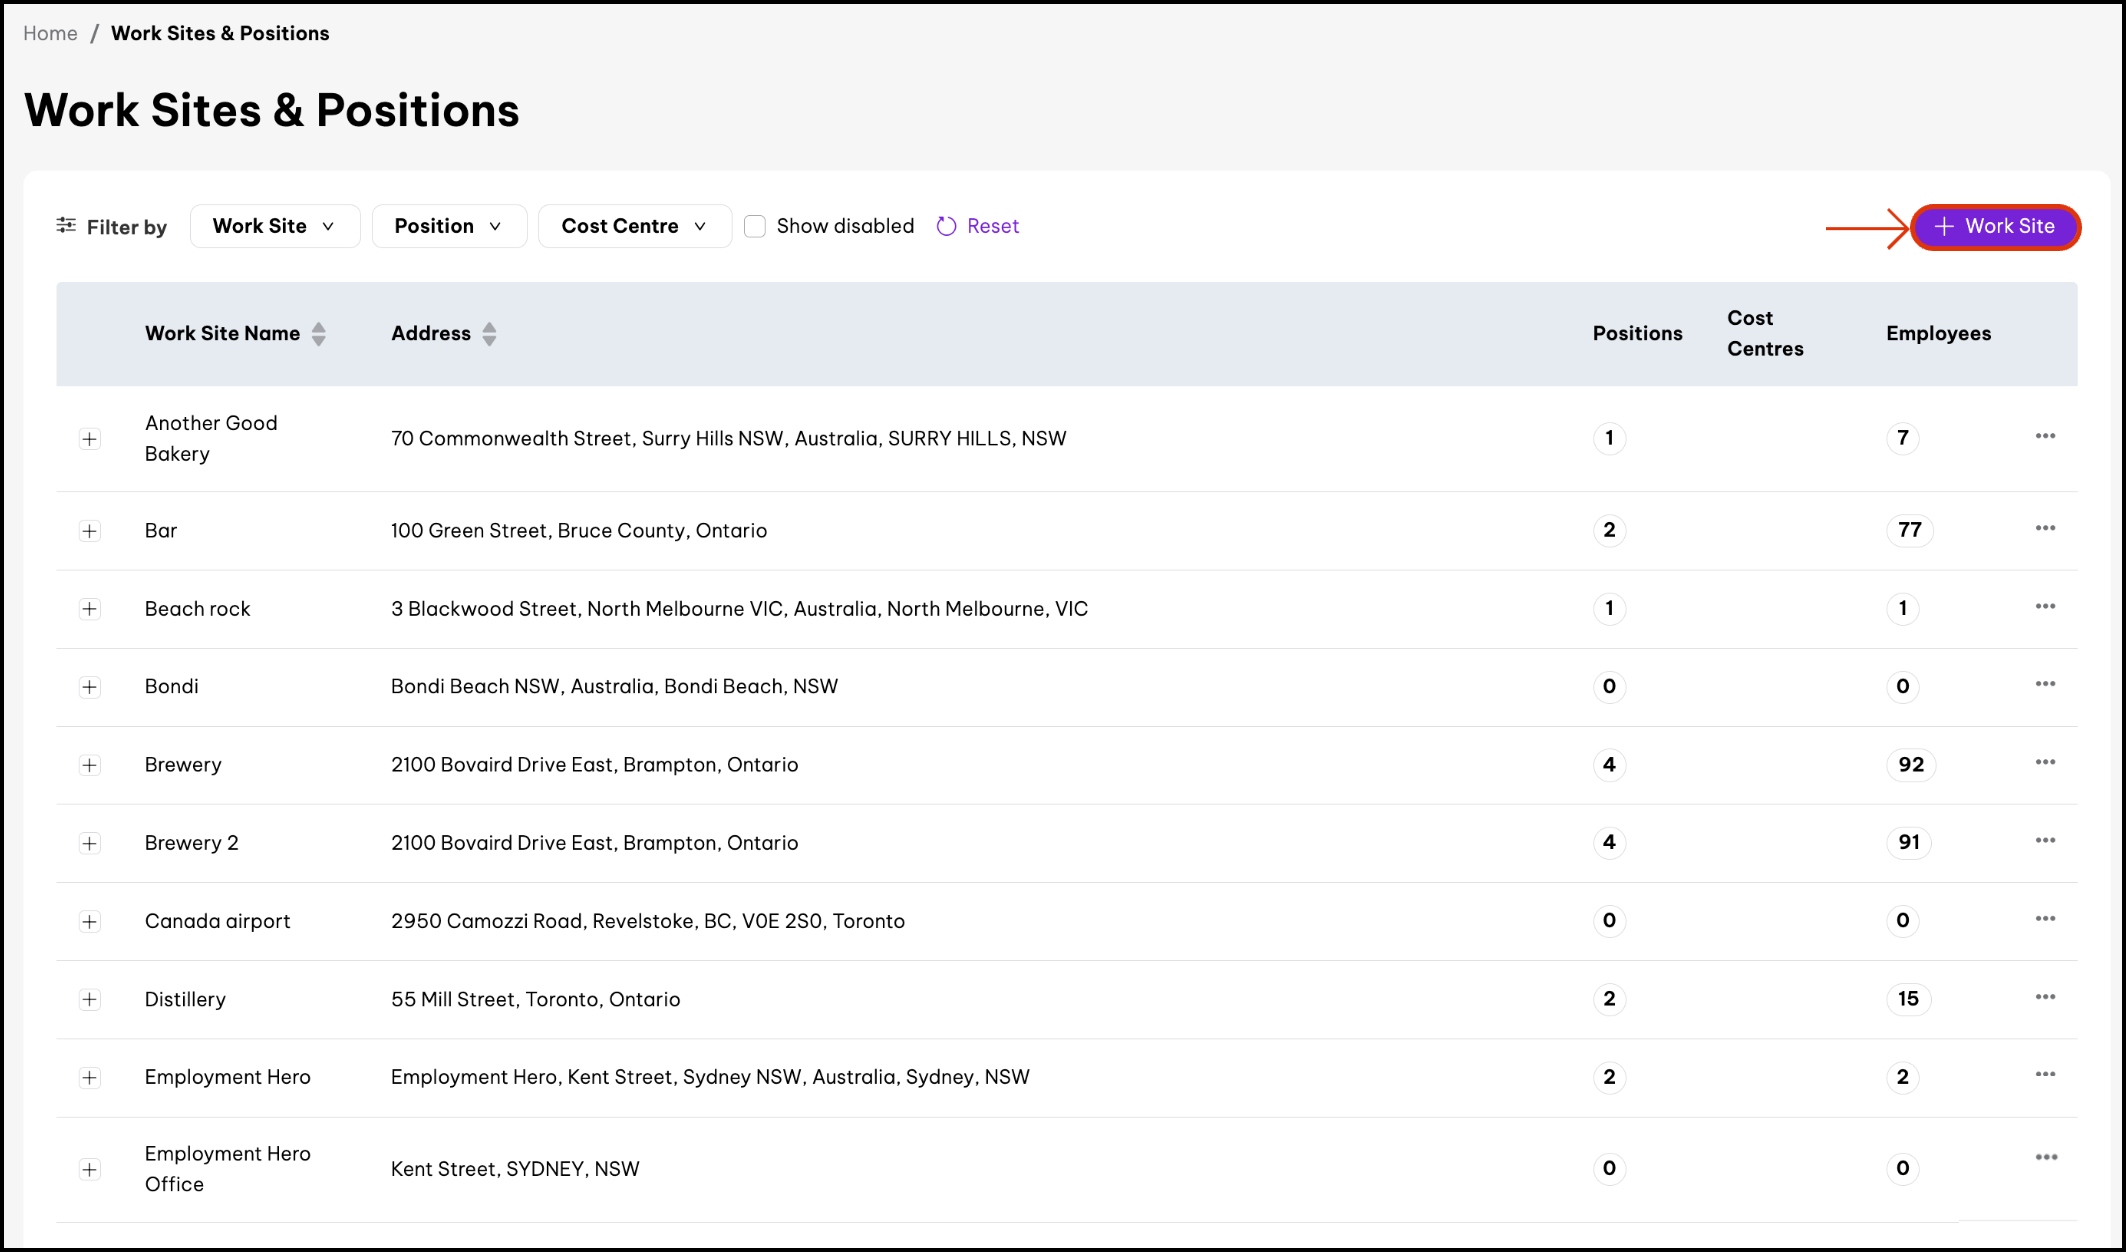Image resolution: width=2126 pixels, height=1252 pixels.
Task: Select the Beach rock work site name
Action: (x=198, y=609)
